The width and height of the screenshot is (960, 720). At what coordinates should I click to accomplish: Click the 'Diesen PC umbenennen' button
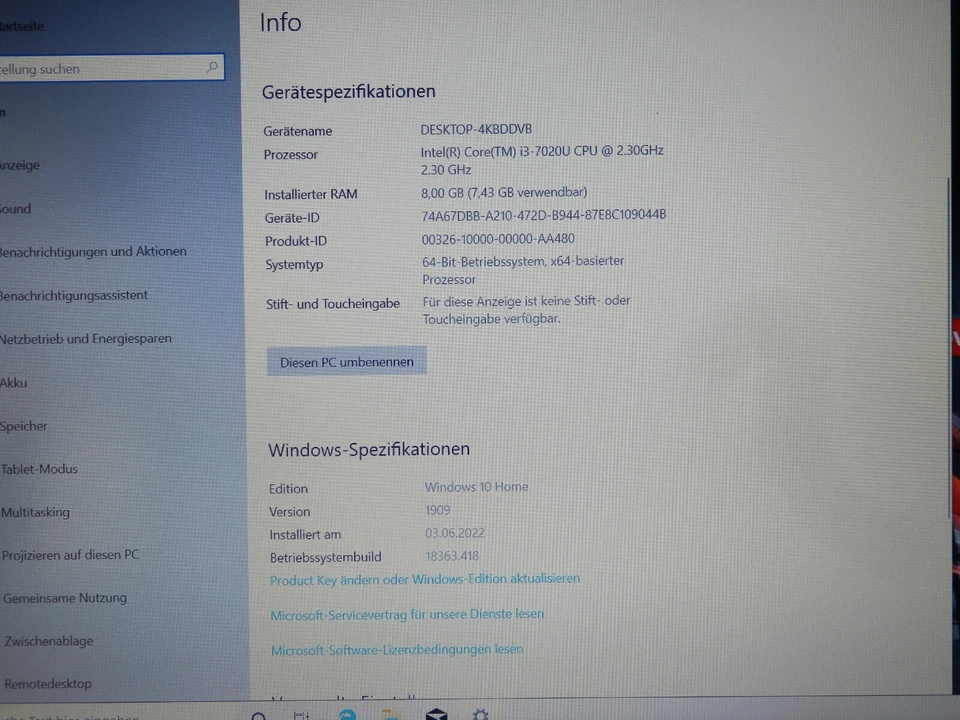click(x=347, y=362)
